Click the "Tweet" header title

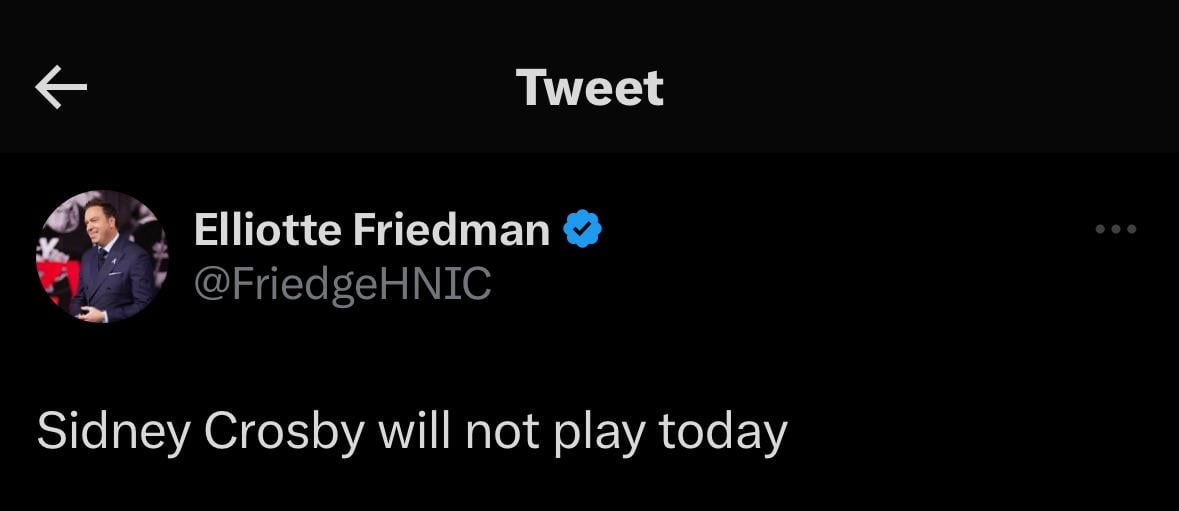(x=589, y=88)
